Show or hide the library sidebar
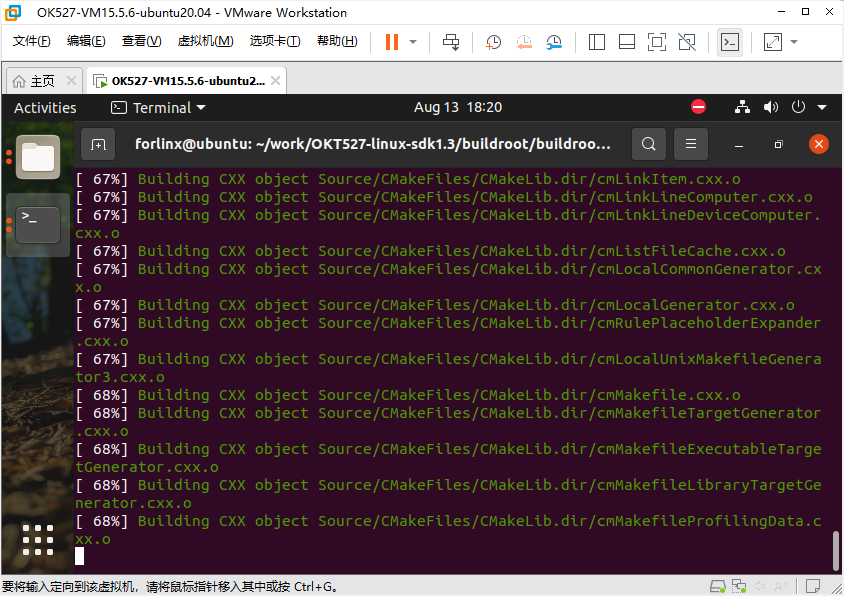 (596, 42)
